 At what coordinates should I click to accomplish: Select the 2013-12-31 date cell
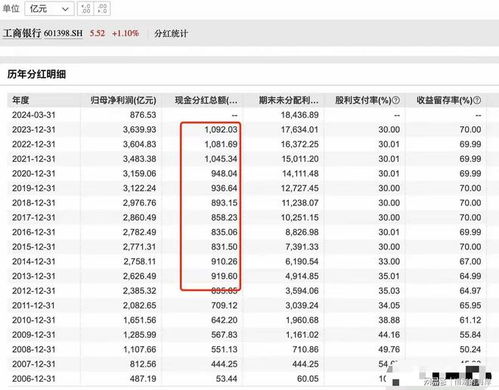[x=34, y=276]
